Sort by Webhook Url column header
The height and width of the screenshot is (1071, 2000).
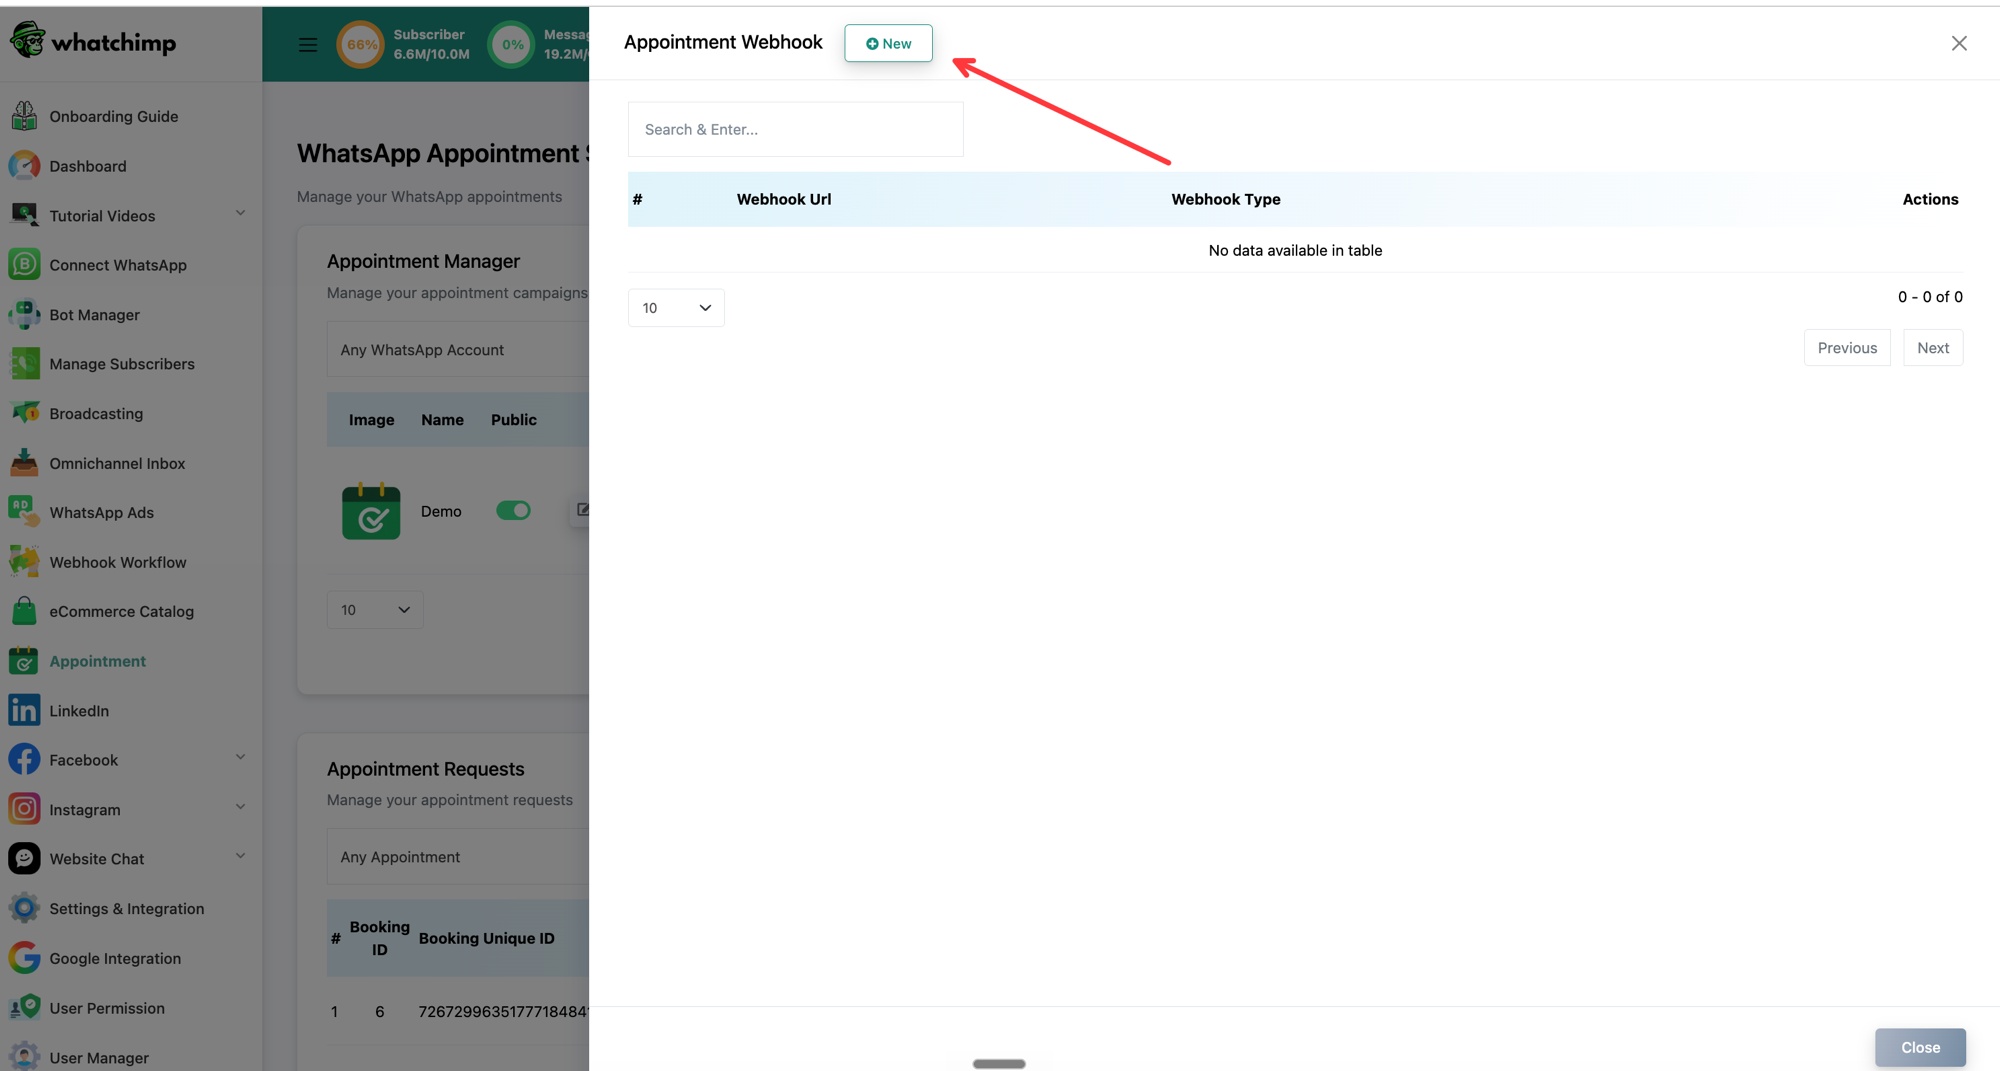[784, 199]
